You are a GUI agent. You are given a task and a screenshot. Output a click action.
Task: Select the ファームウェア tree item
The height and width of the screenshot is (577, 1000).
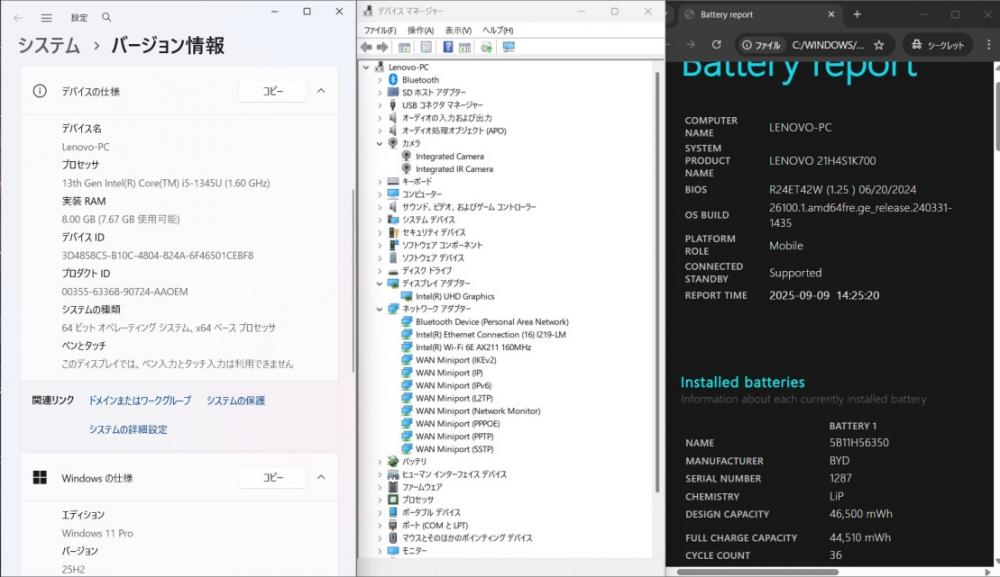(x=422, y=487)
